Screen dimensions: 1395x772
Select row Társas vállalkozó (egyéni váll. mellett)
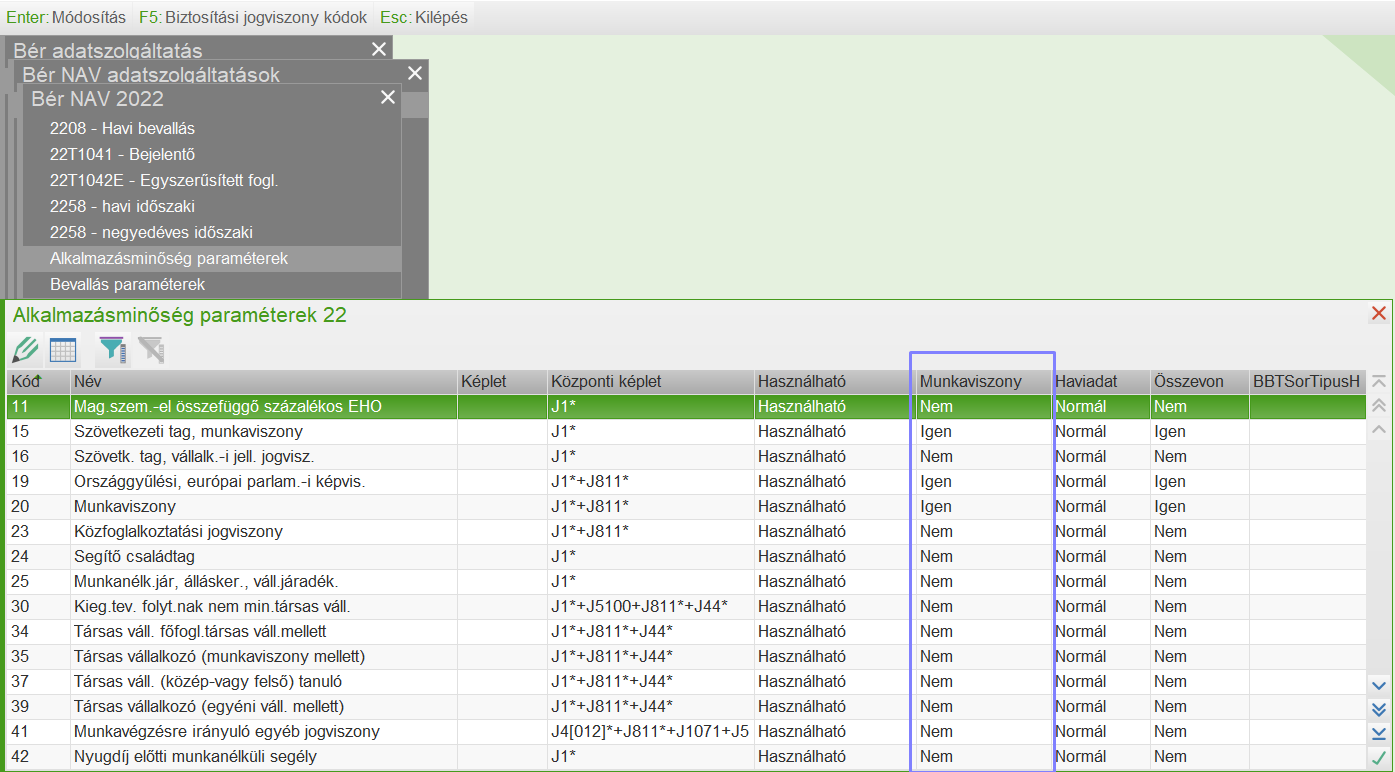coord(686,707)
